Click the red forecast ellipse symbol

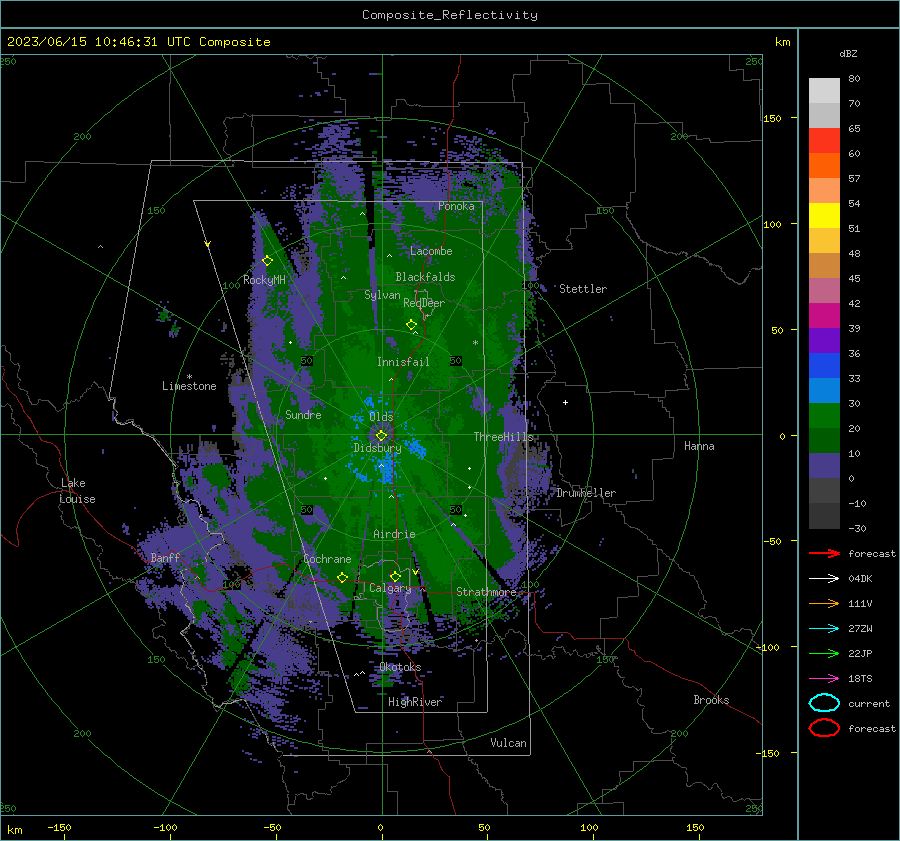tap(824, 728)
